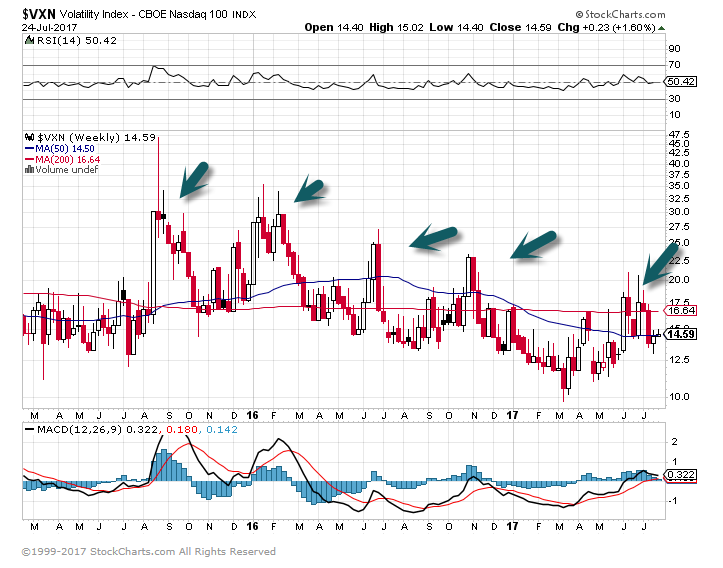Click the Close 14.59 value

pos(520,28)
